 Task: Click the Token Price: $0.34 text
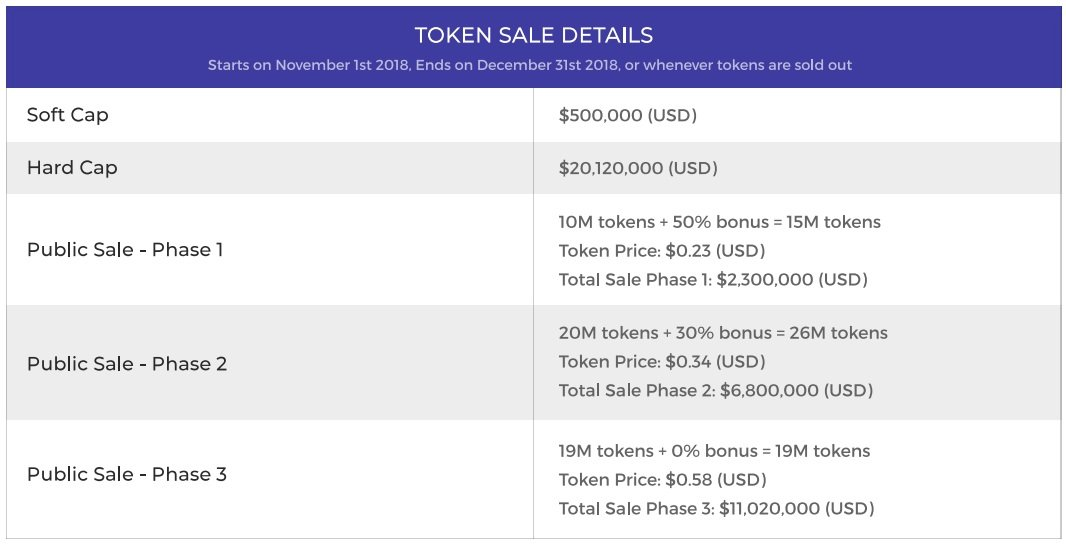pyautogui.click(x=663, y=361)
